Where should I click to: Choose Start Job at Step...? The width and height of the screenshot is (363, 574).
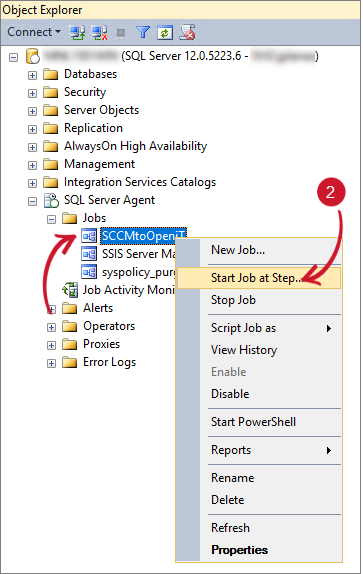259,278
